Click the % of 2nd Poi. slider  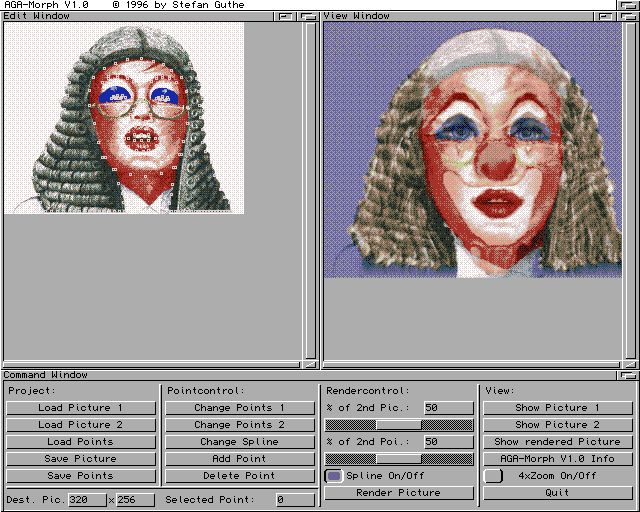click(x=399, y=459)
